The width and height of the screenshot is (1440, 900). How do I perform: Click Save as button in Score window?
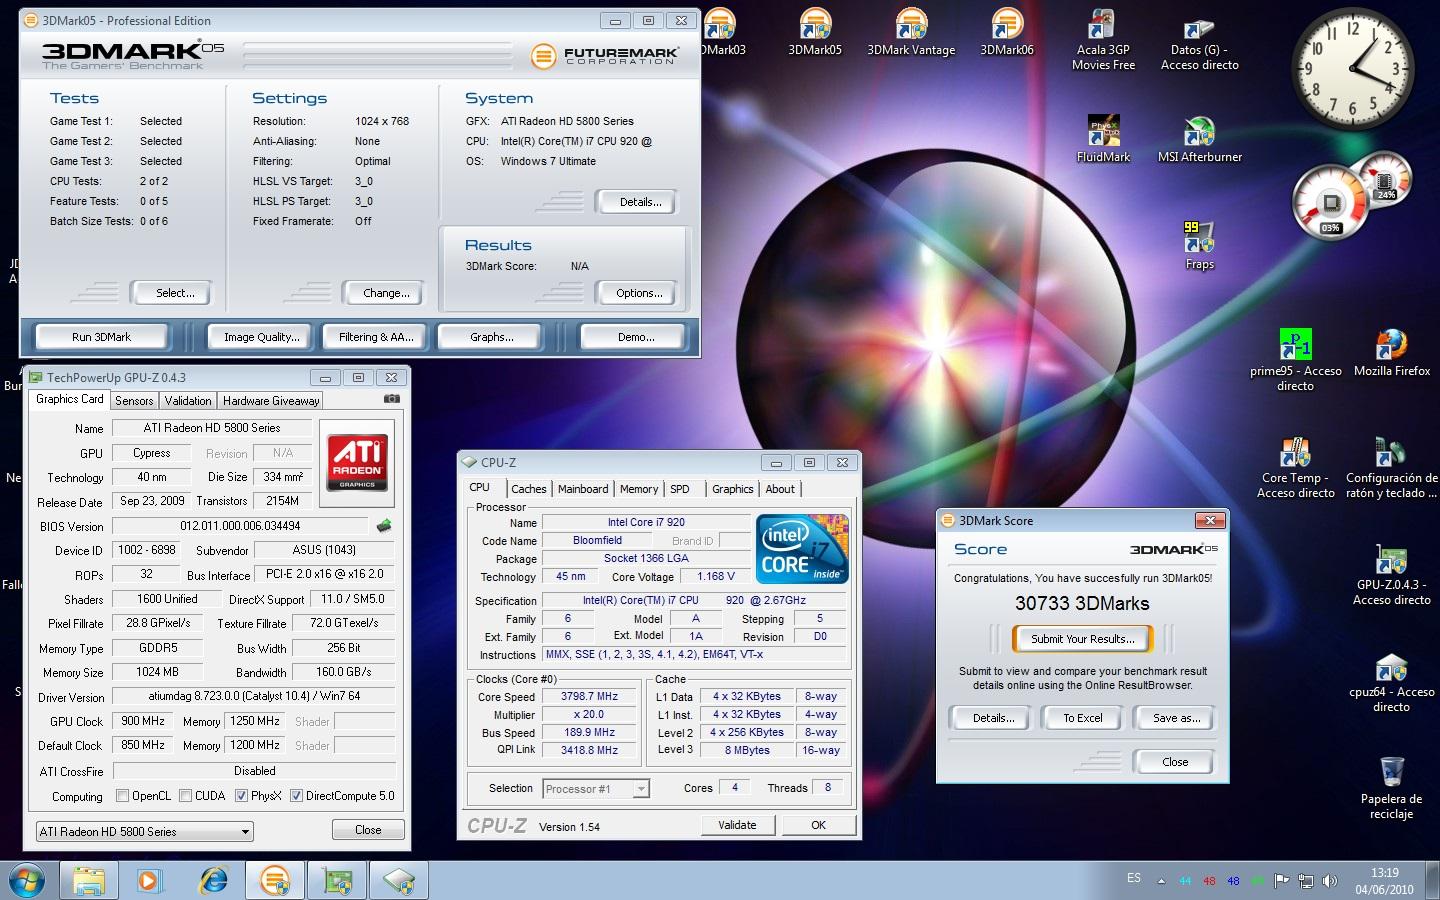(x=1176, y=718)
